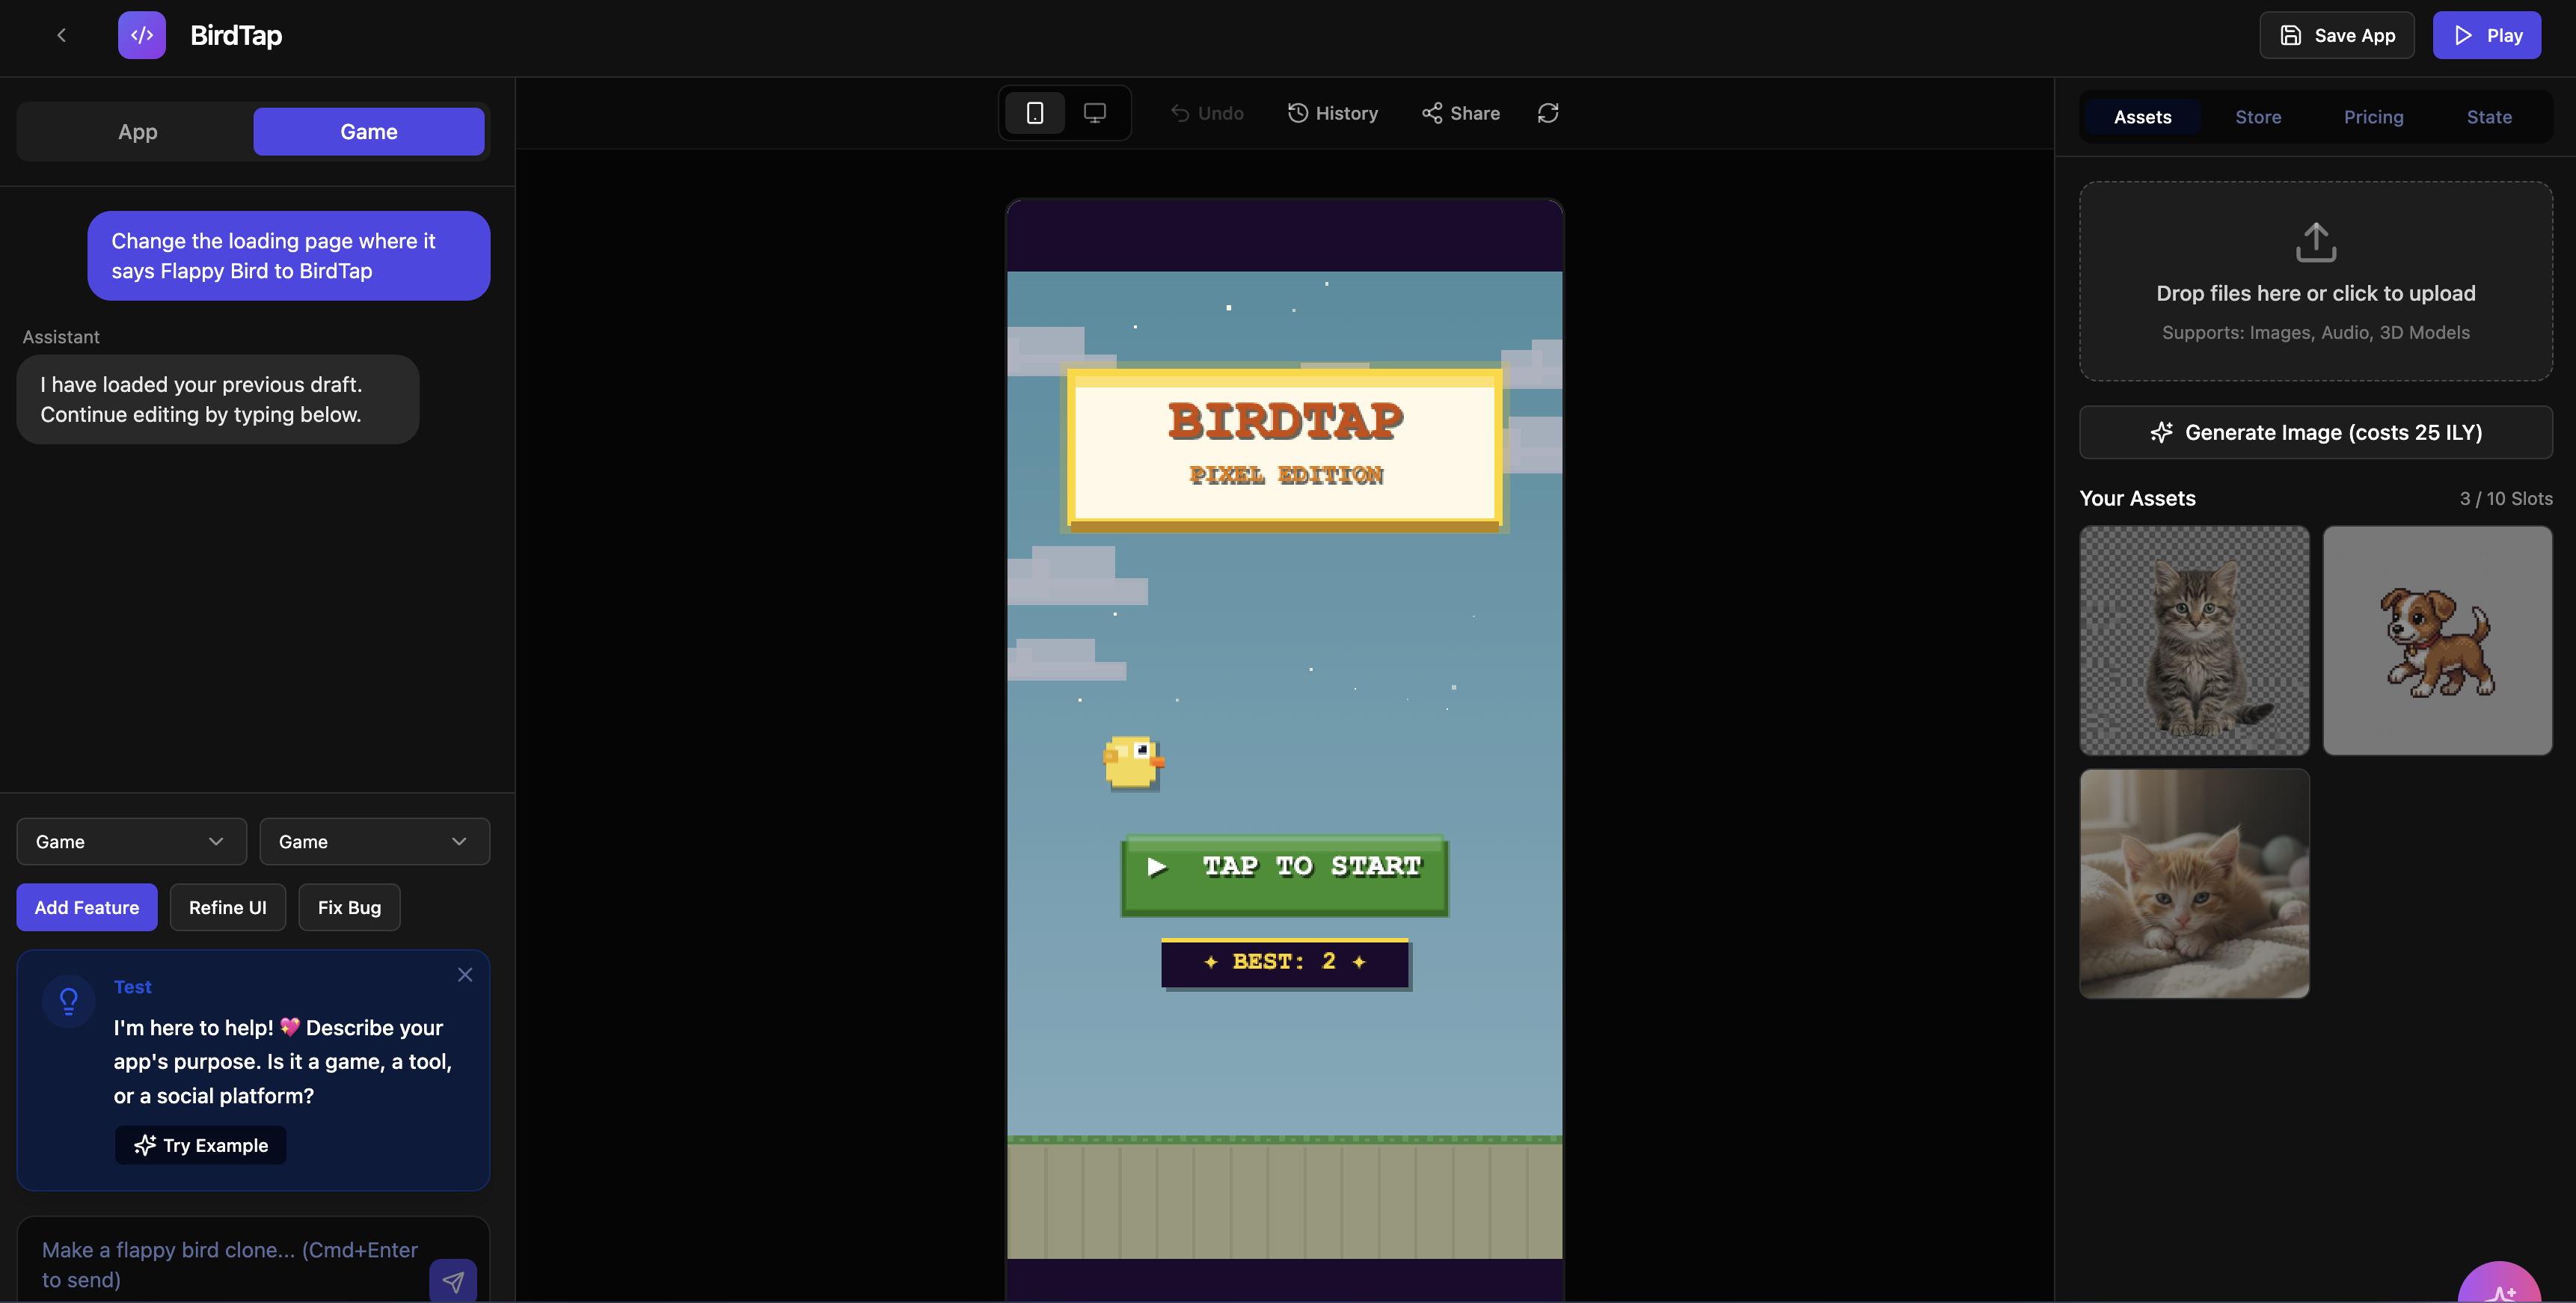The width and height of the screenshot is (2576, 1303).
Task: Switch to the App tab
Action: pos(138,132)
